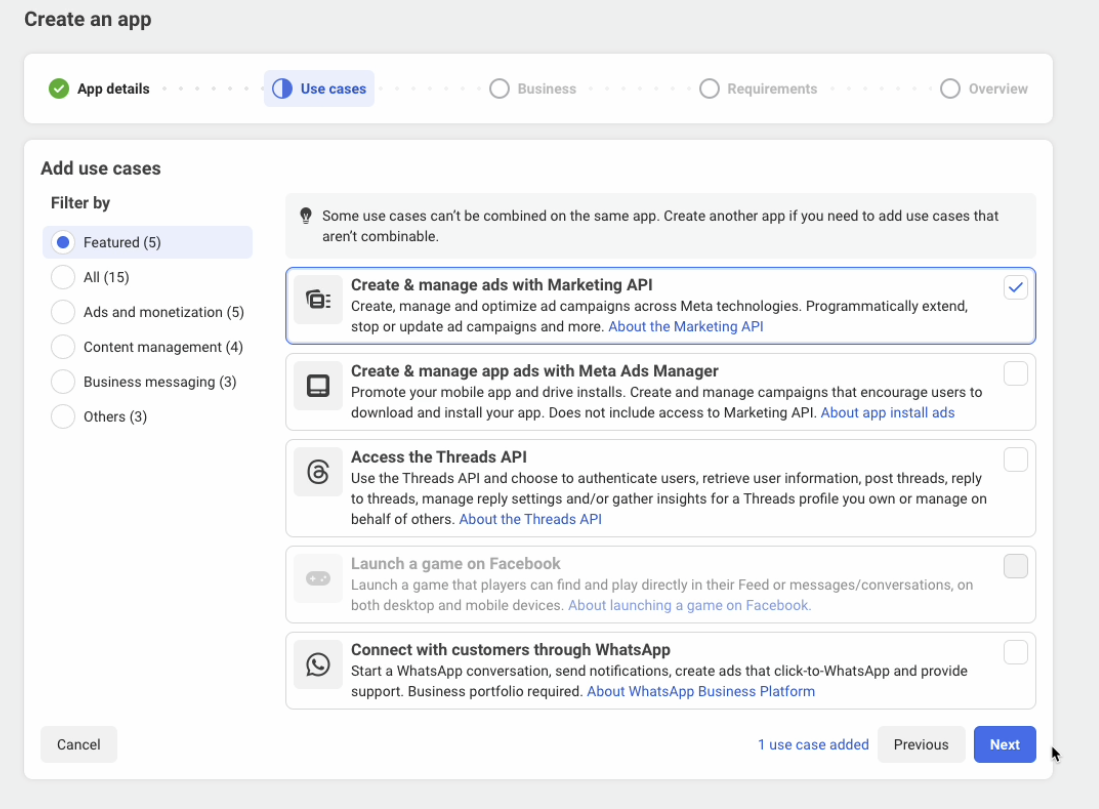The image size is (1099, 809).
Task: Select the Featured (5) filter
Action: pos(147,243)
